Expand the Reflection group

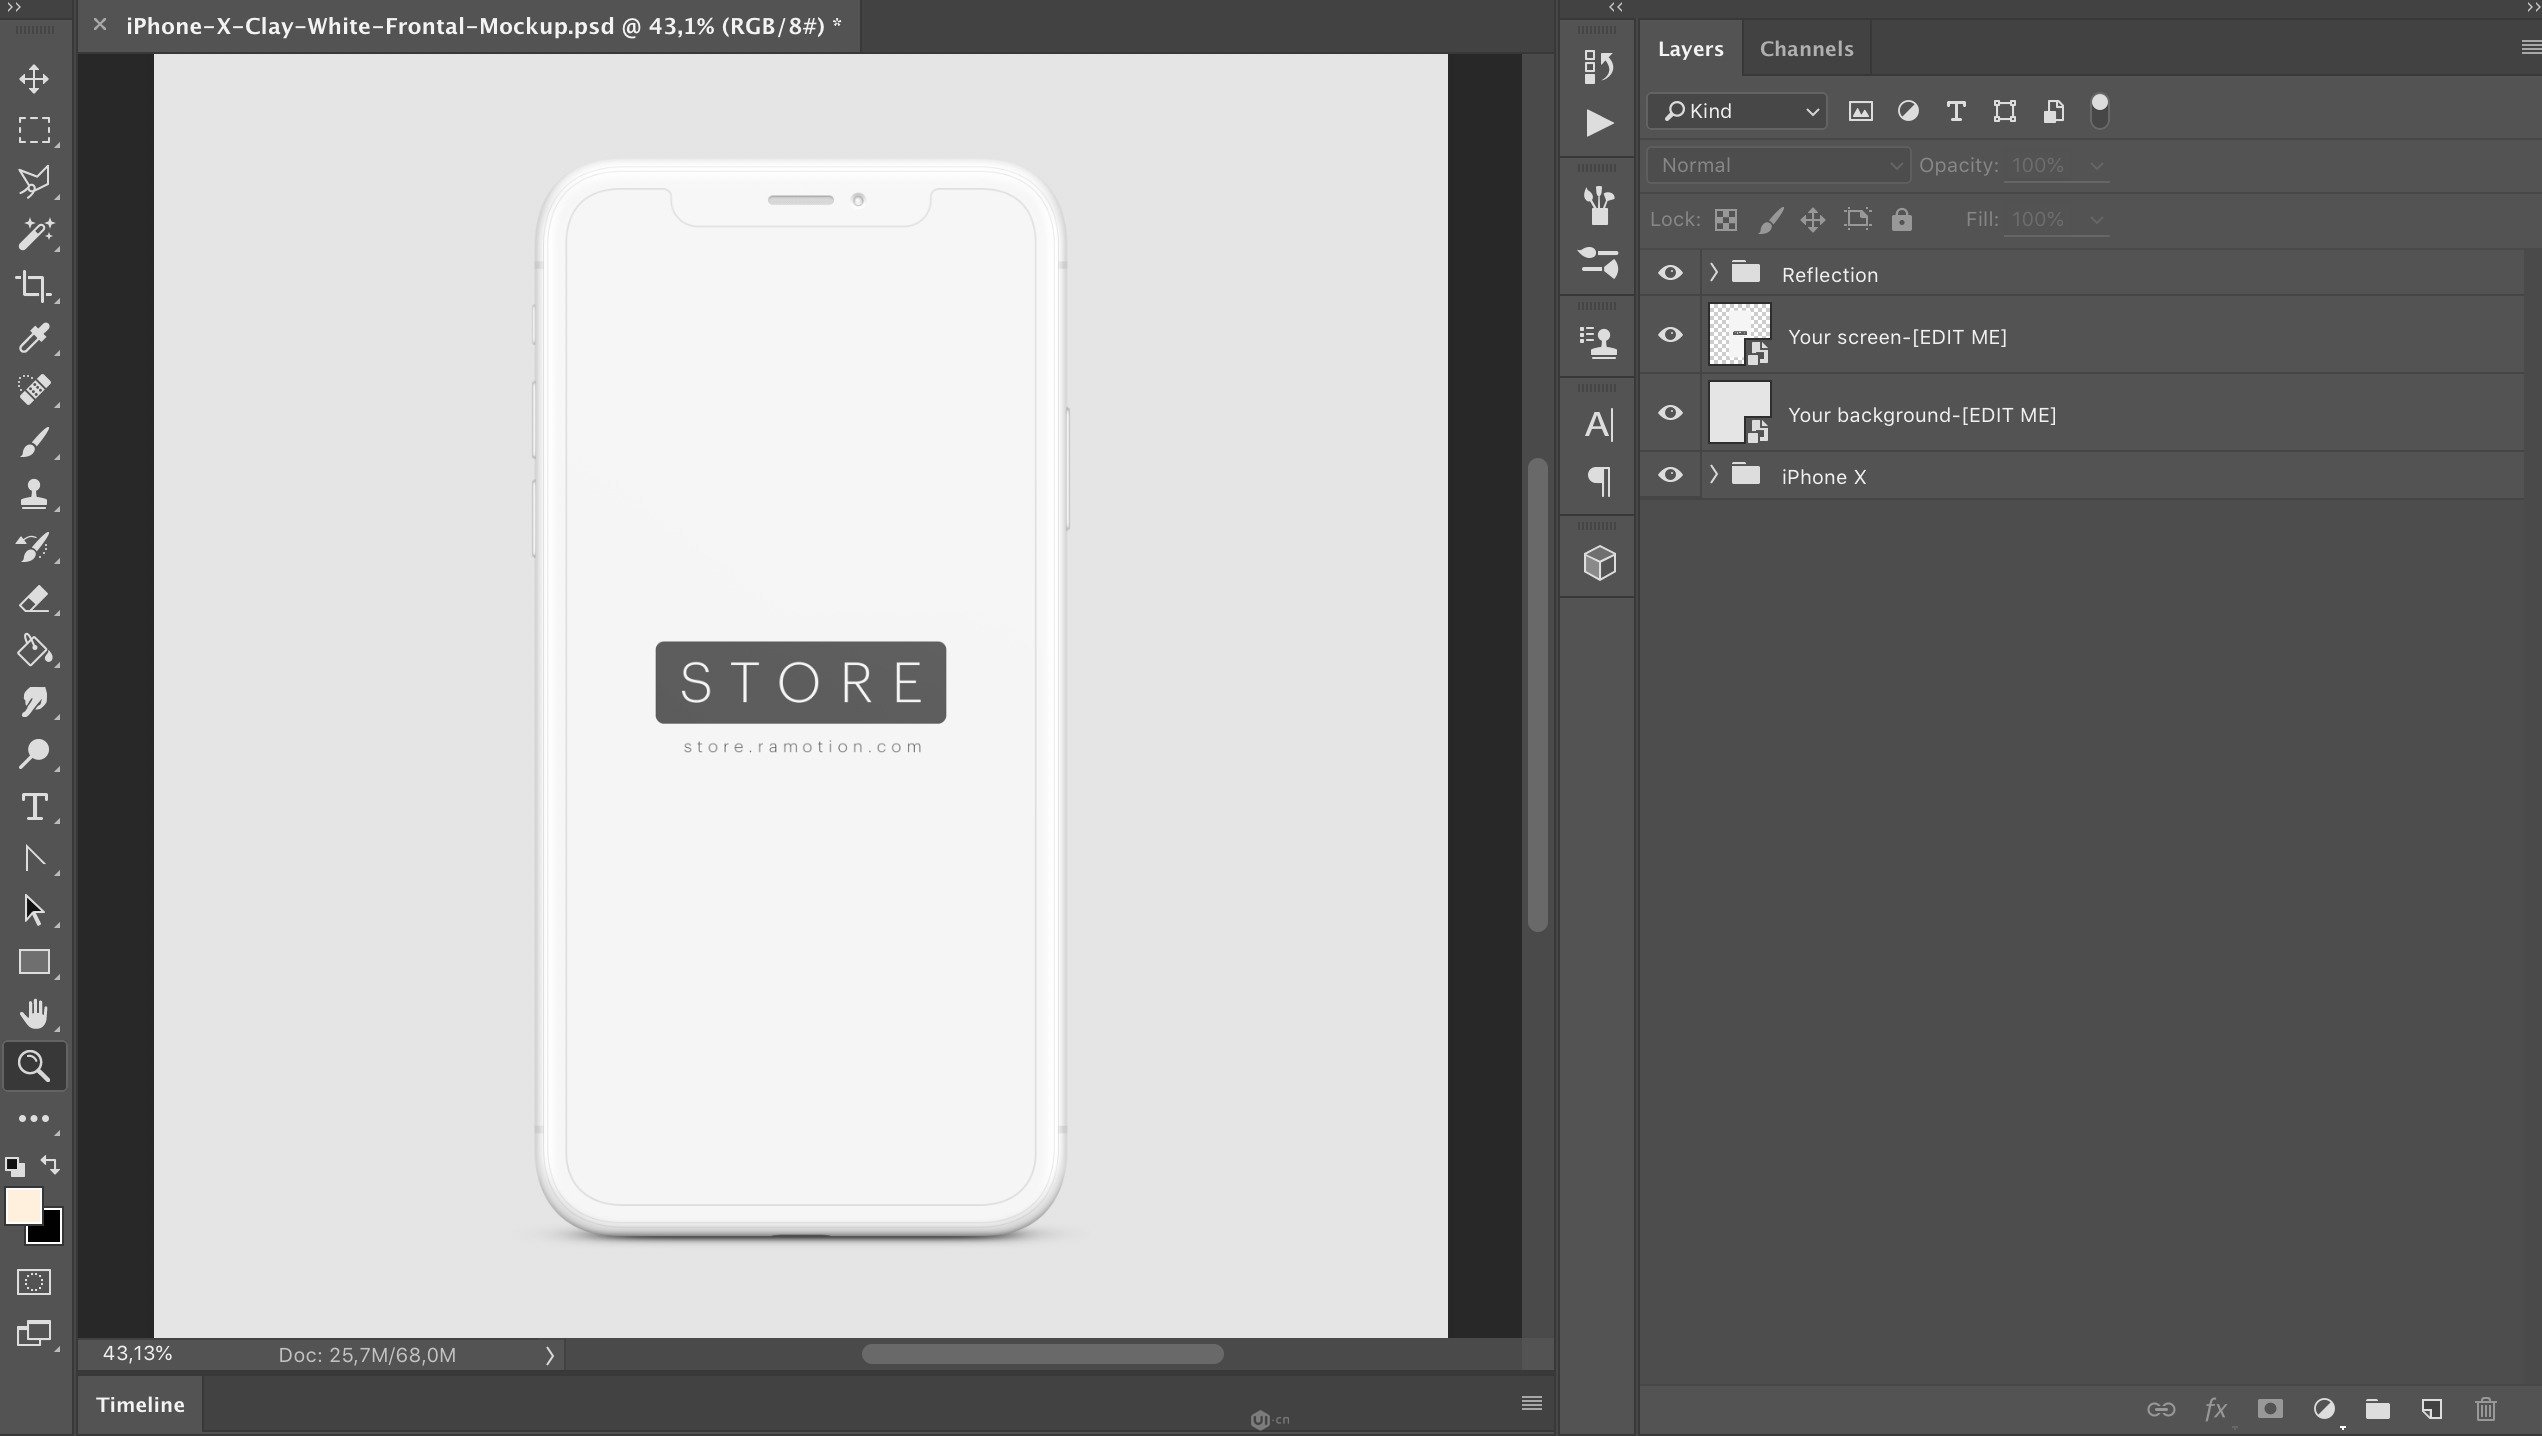point(1713,272)
